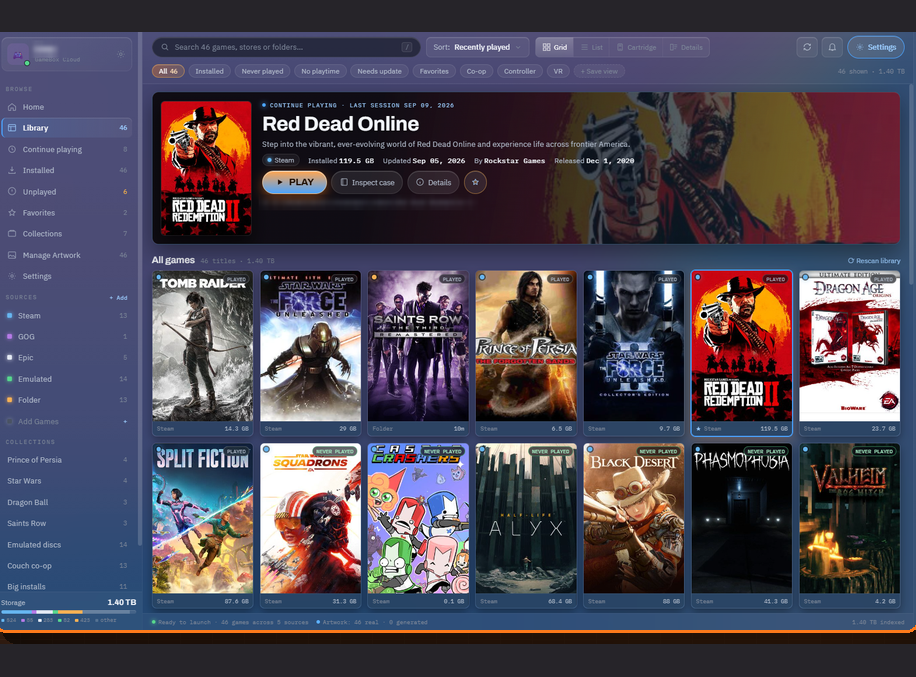Image resolution: width=916 pixels, height=677 pixels.
Task: Click the refresh icon in top bar
Action: point(807,47)
